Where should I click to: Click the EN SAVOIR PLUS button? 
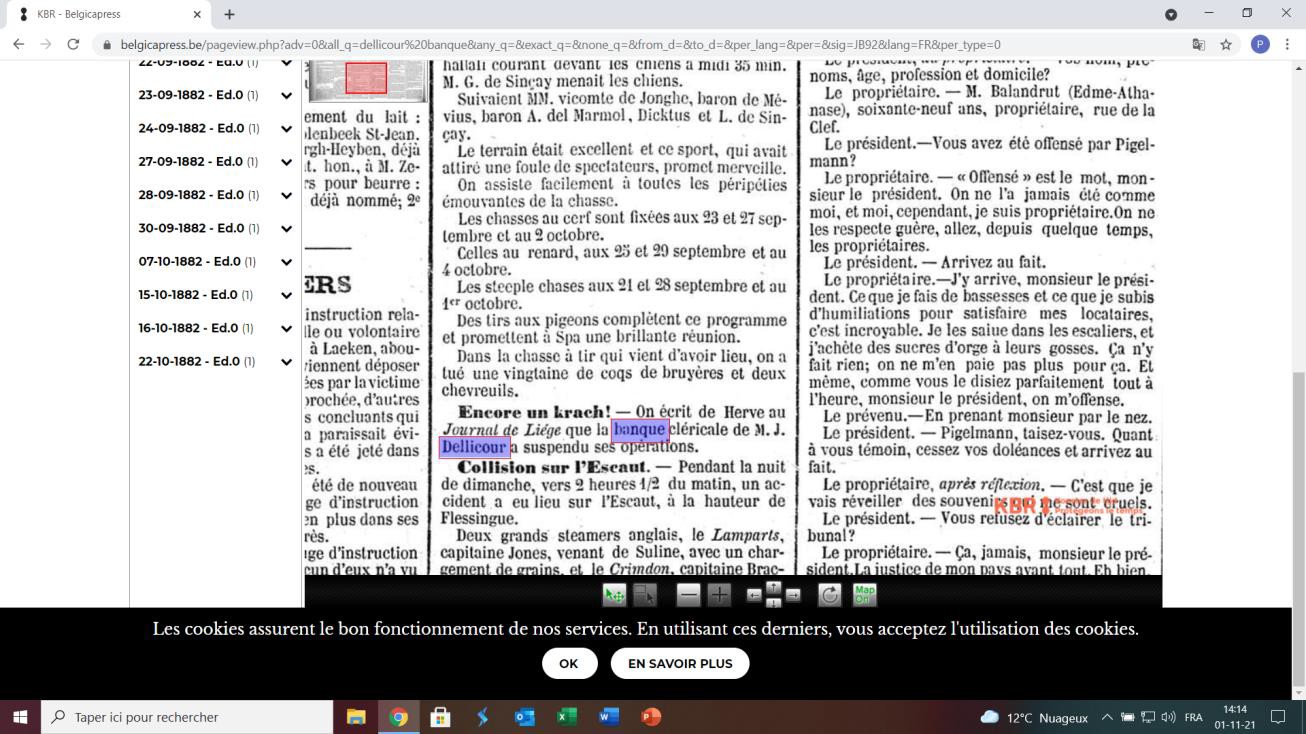pos(679,663)
